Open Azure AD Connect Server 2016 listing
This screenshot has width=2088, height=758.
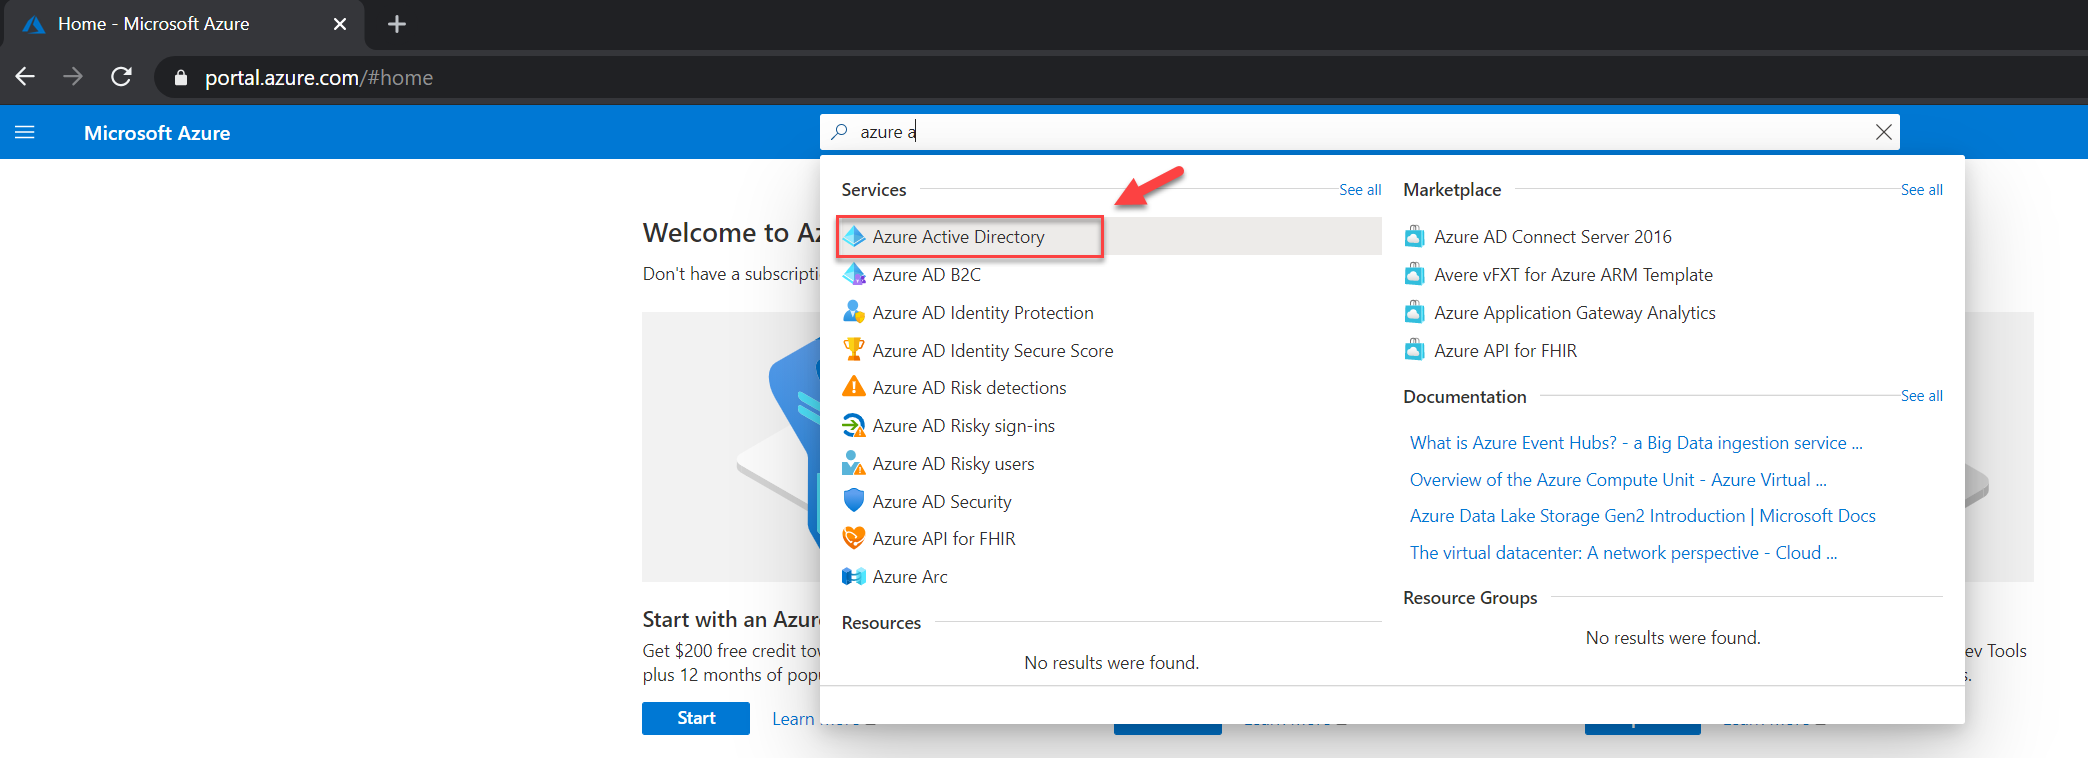click(x=1553, y=236)
